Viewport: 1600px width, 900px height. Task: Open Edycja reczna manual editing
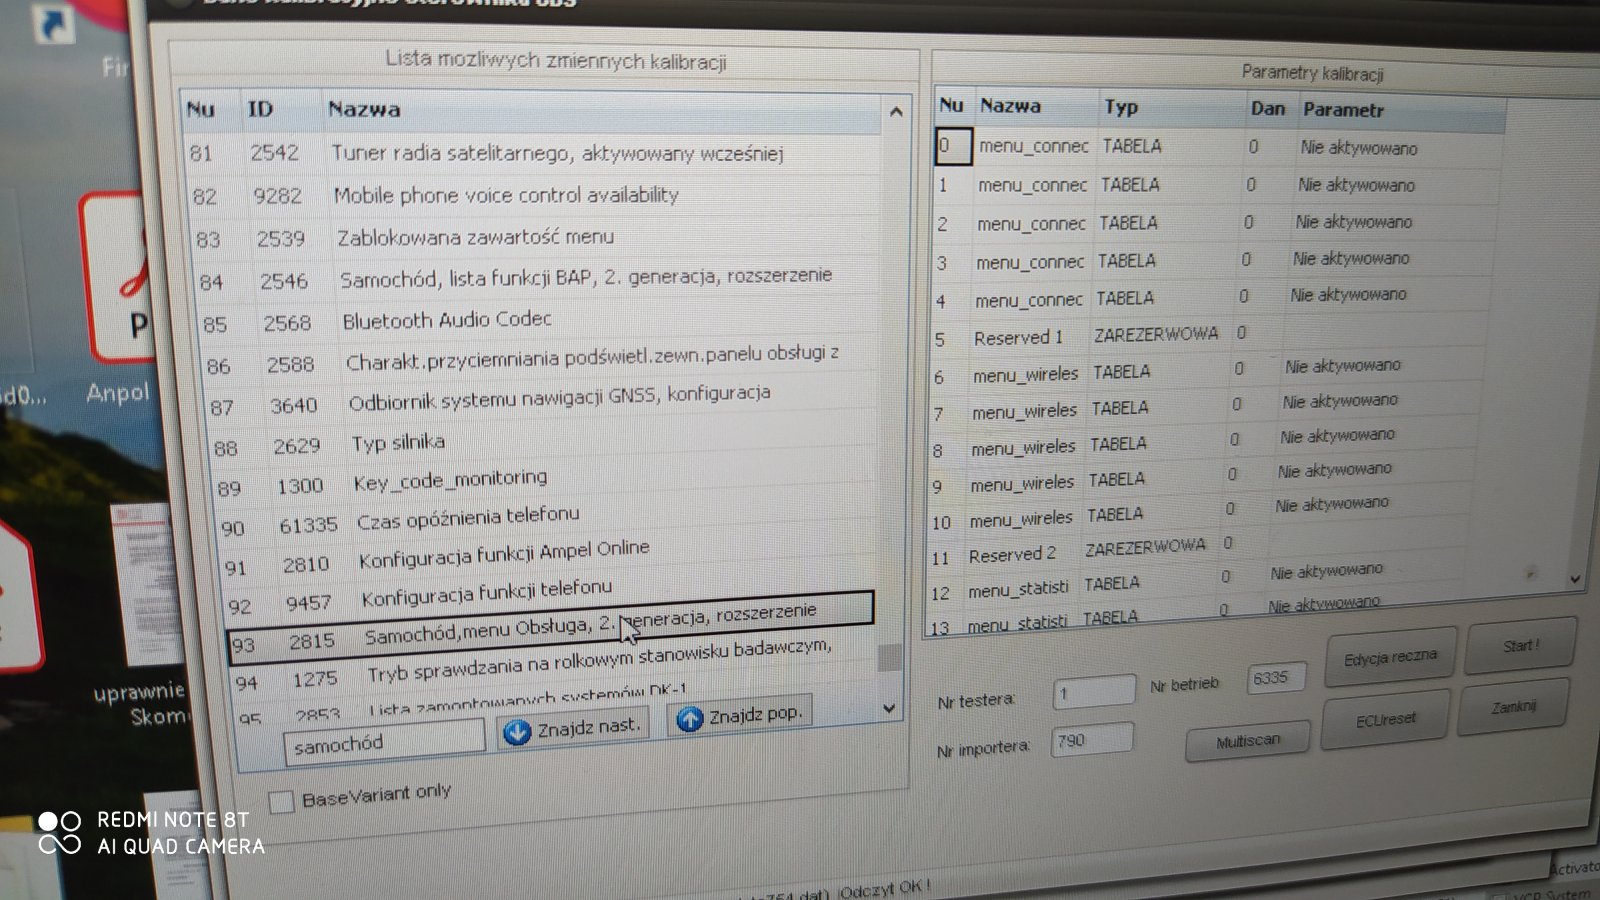[x=1390, y=657]
